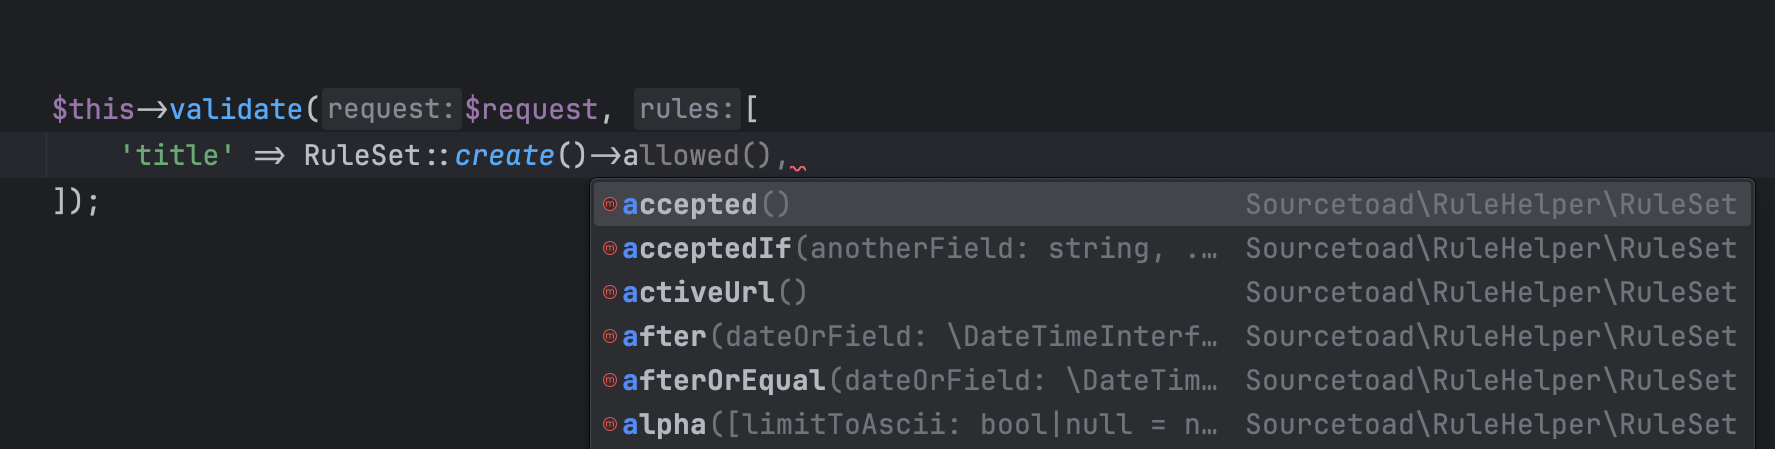Click the allowed() method call
Viewport: 1775px width, 449px height.
point(697,156)
